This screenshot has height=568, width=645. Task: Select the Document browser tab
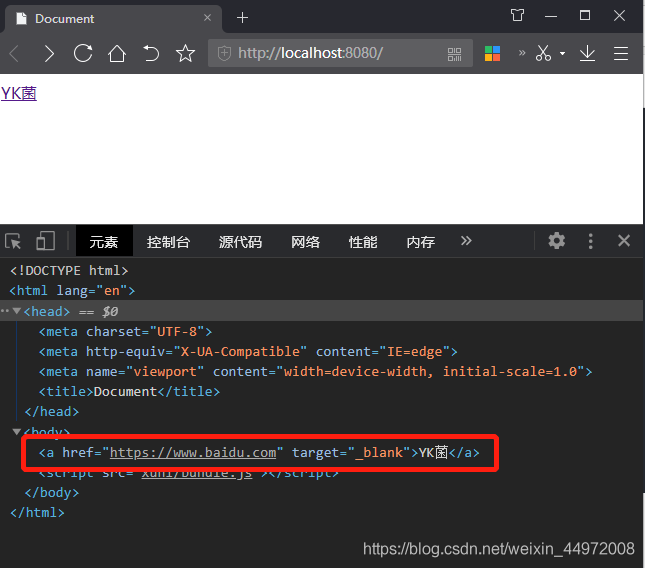(x=113, y=19)
